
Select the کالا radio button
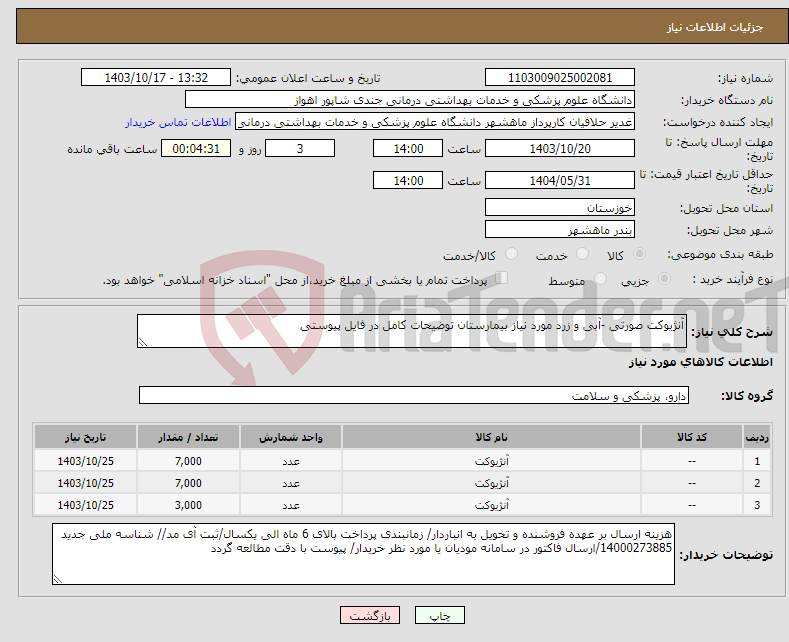coord(639,254)
